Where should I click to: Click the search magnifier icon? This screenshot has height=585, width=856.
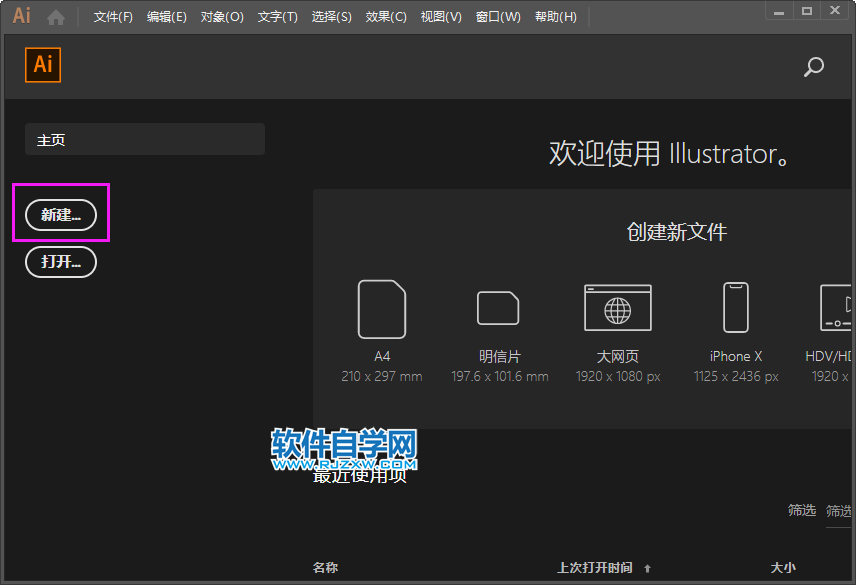(812, 66)
